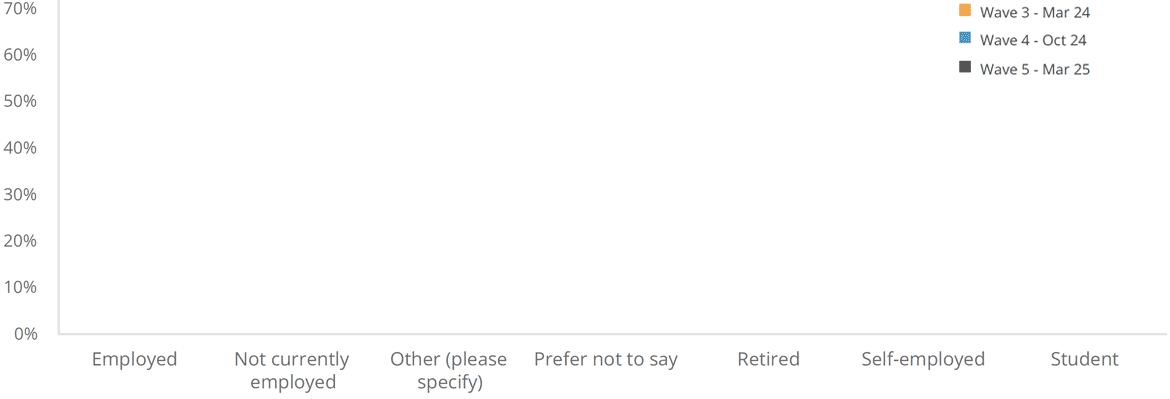Click the 0% y-axis tick label
Screen dimensions: 1170x399
pos(25,333)
